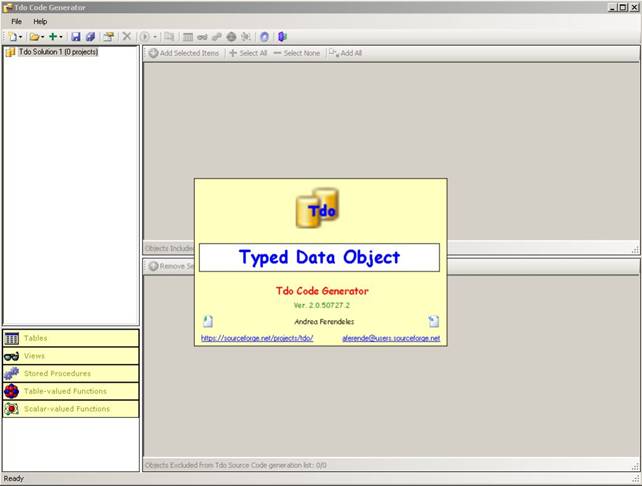This screenshot has height=486, width=642.
Task: Click the Properties window toolbar icon
Action: click(x=109, y=37)
